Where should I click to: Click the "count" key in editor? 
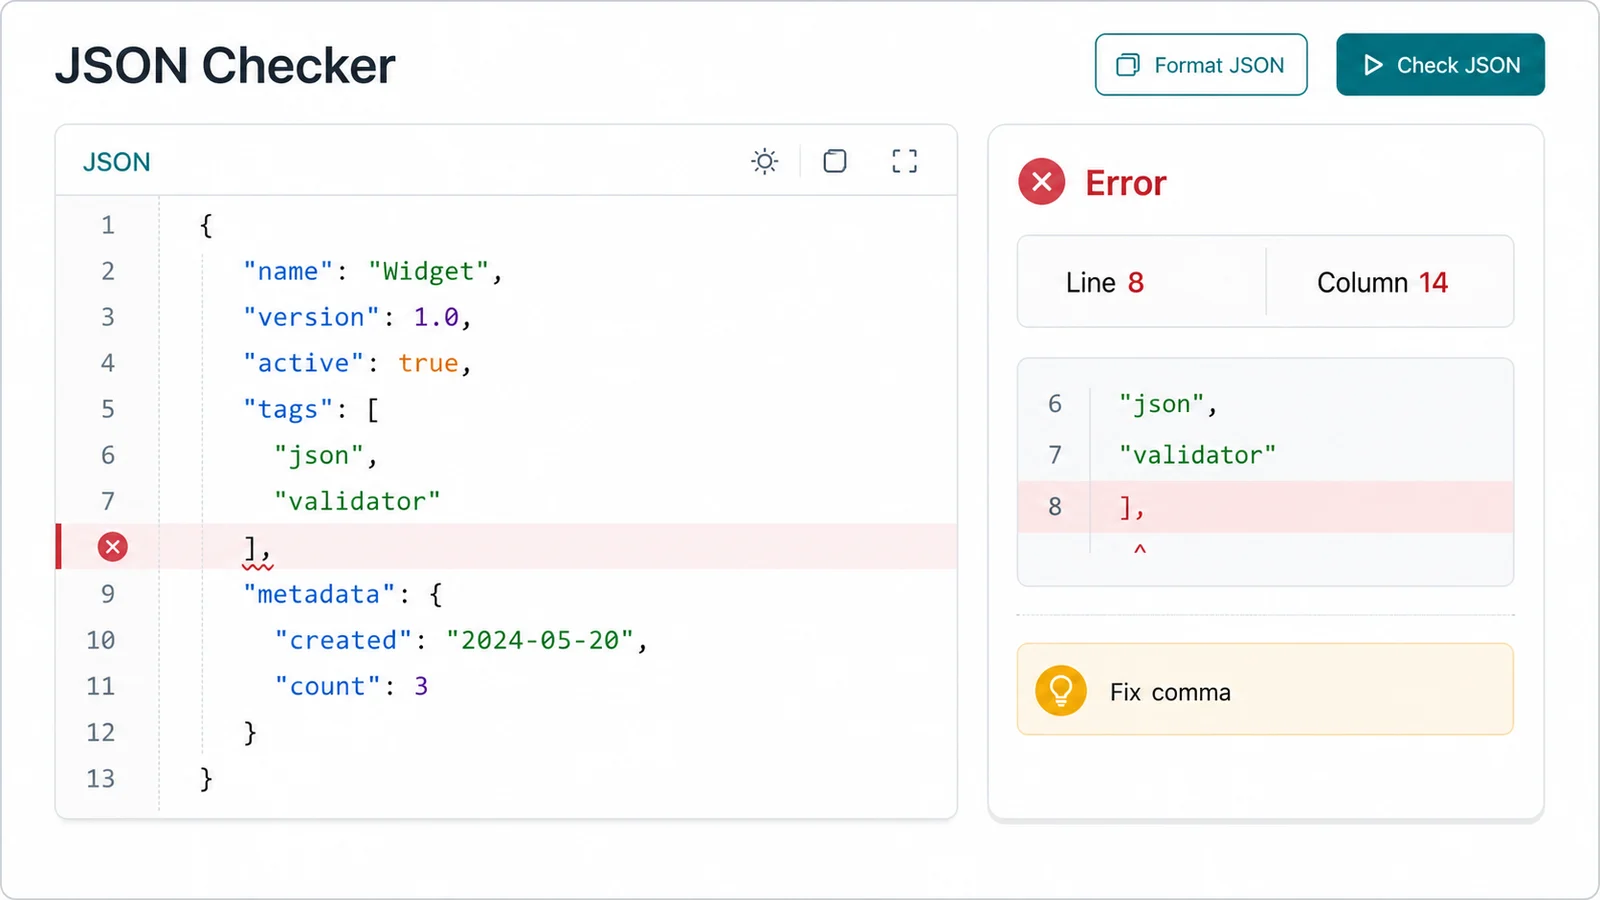coord(327,686)
